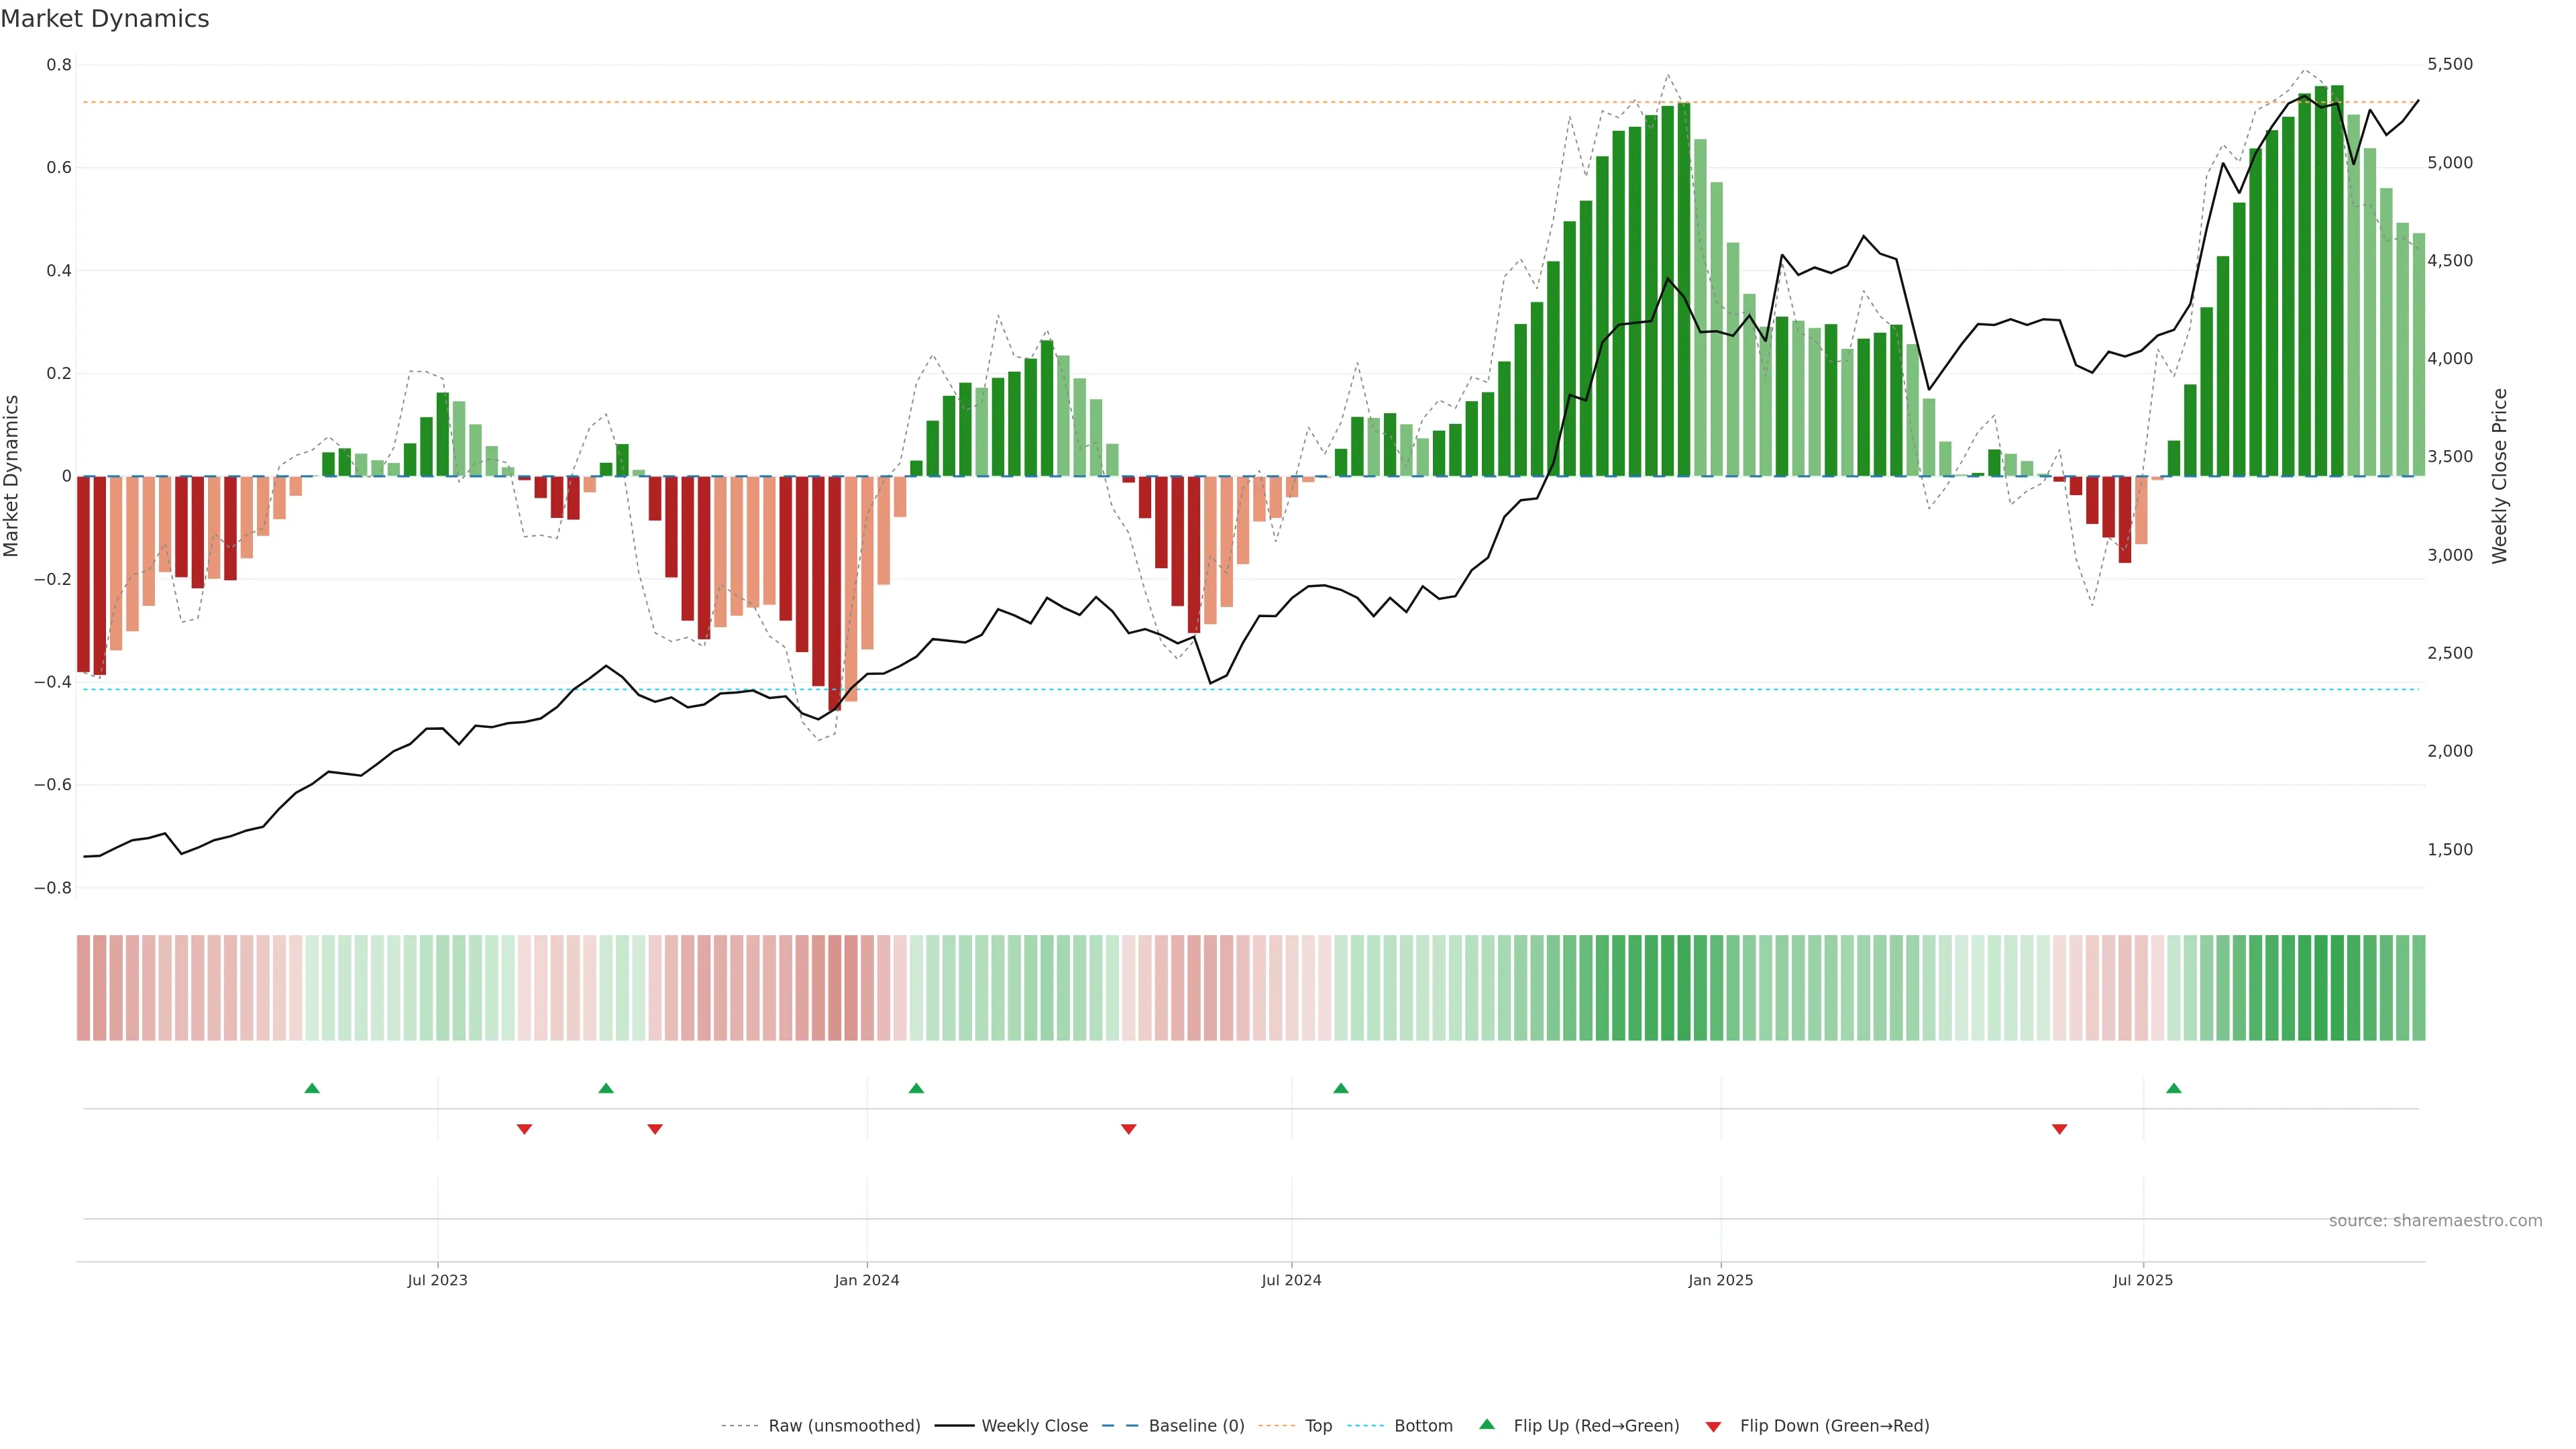Click the Market Dynamics chart title

tap(105, 19)
